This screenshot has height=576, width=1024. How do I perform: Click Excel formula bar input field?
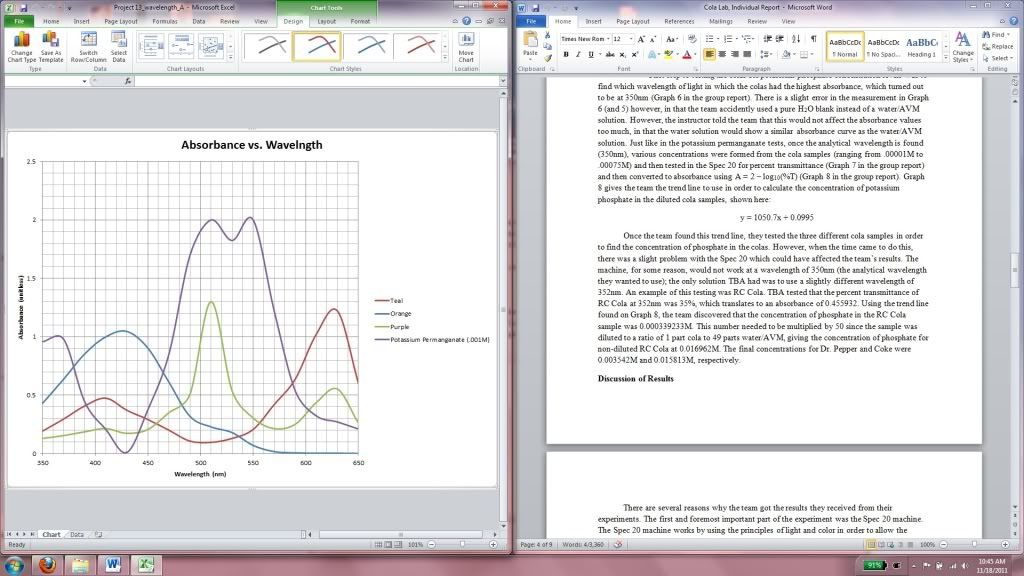tap(317, 81)
